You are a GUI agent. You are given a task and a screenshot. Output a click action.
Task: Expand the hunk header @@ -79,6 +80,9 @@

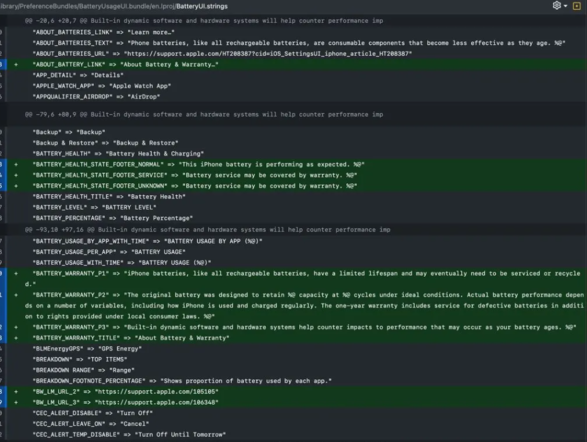(x=204, y=115)
